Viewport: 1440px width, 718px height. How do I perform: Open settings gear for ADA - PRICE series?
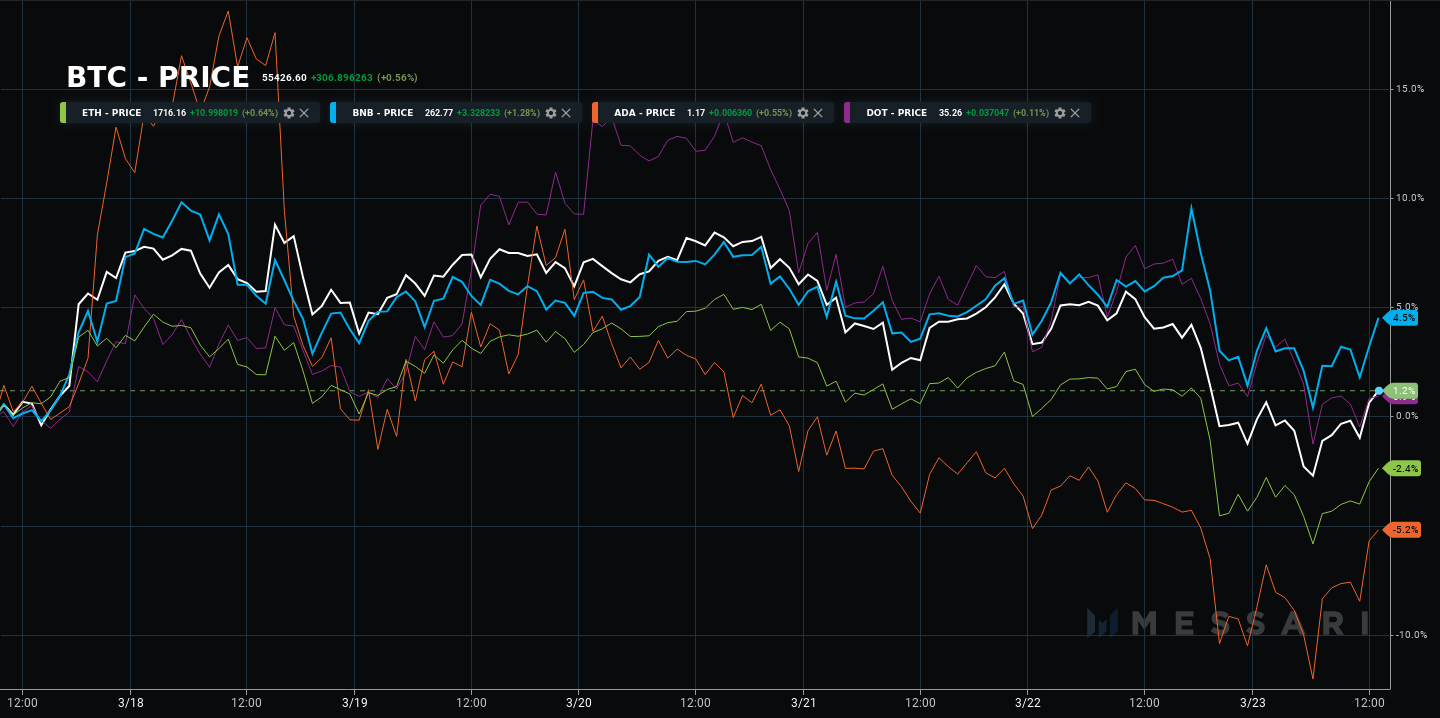tap(803, 113)
